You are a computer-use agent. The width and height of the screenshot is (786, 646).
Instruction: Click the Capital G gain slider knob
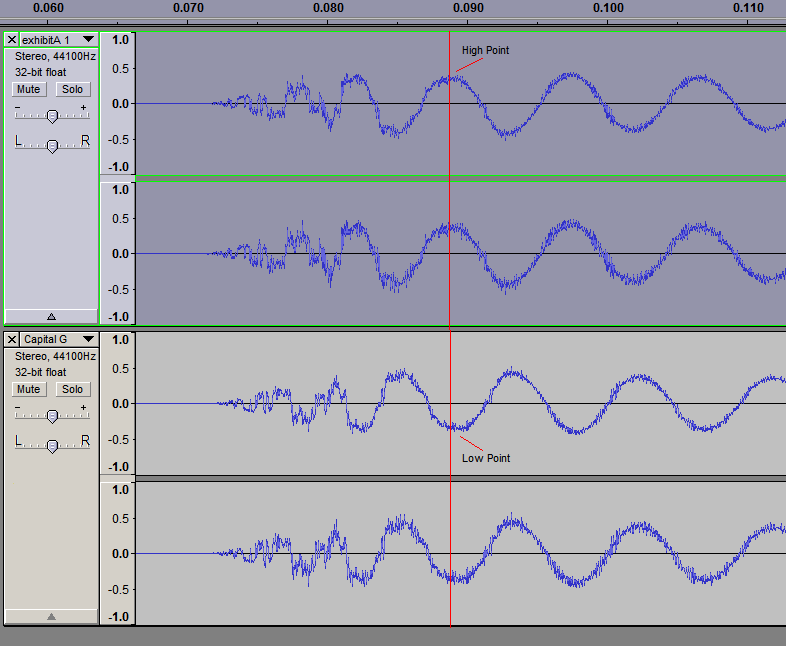pyautogui.click(x=52, y=416)
